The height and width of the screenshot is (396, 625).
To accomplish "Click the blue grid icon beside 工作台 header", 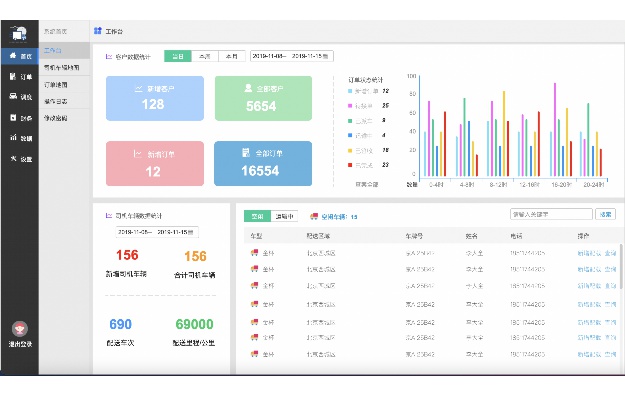I will pos(98,31).
